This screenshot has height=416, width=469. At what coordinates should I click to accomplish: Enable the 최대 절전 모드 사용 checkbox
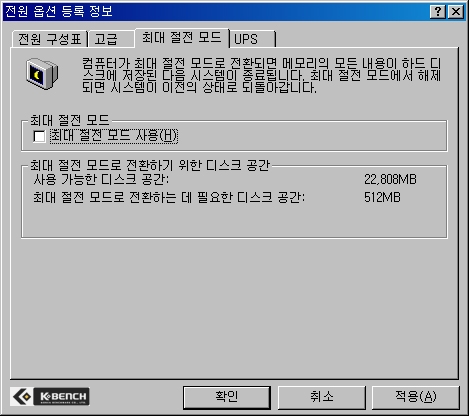click(39, 136)
